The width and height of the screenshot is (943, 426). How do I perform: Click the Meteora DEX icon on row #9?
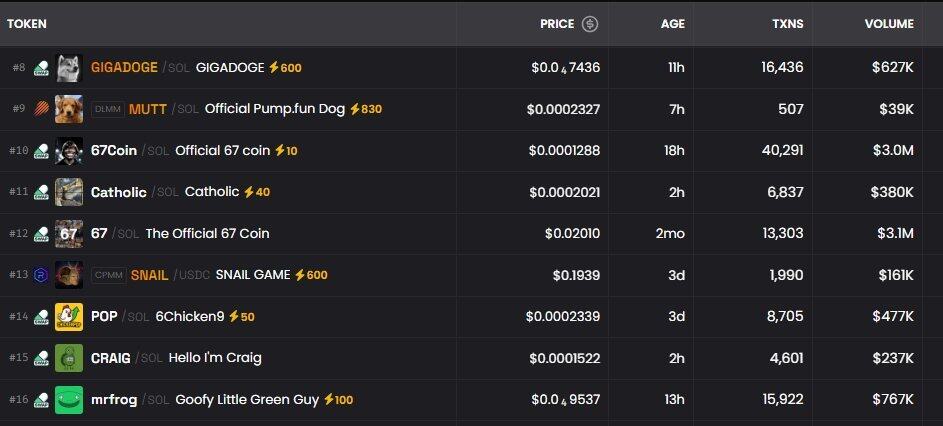tap(41, 109)
